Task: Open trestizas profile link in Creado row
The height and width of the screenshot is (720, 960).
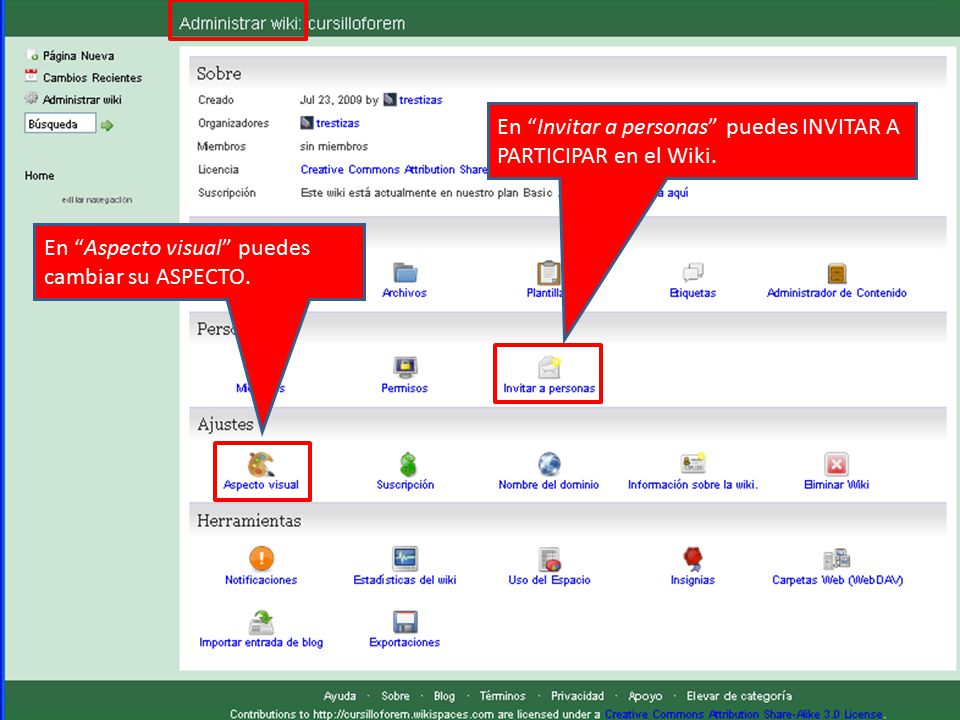Action: pos(421,100)
